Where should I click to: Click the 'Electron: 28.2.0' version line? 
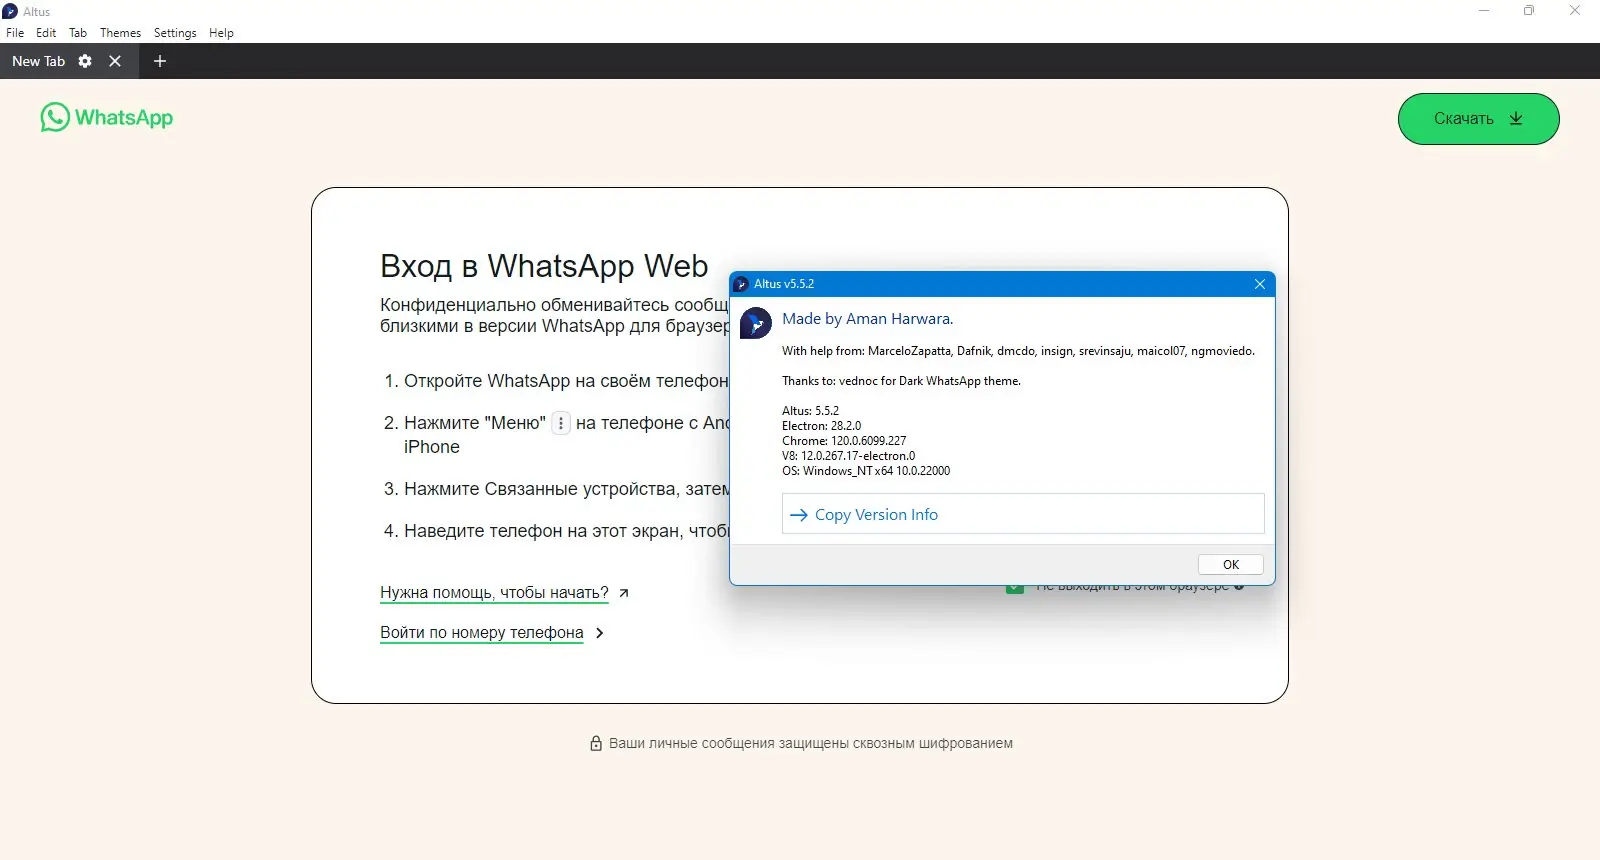pyautogui.click(x=821, y=426)
